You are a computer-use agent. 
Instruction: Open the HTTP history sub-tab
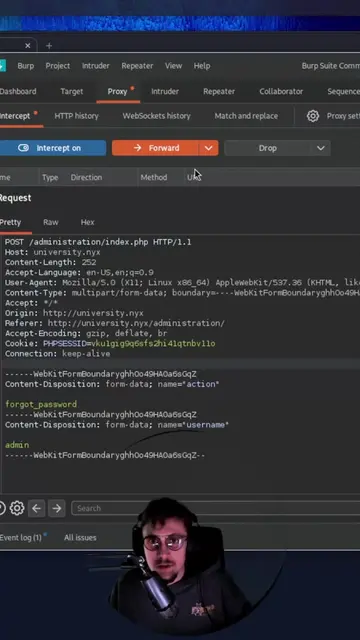pyautogui.click(x=76, y=116)
